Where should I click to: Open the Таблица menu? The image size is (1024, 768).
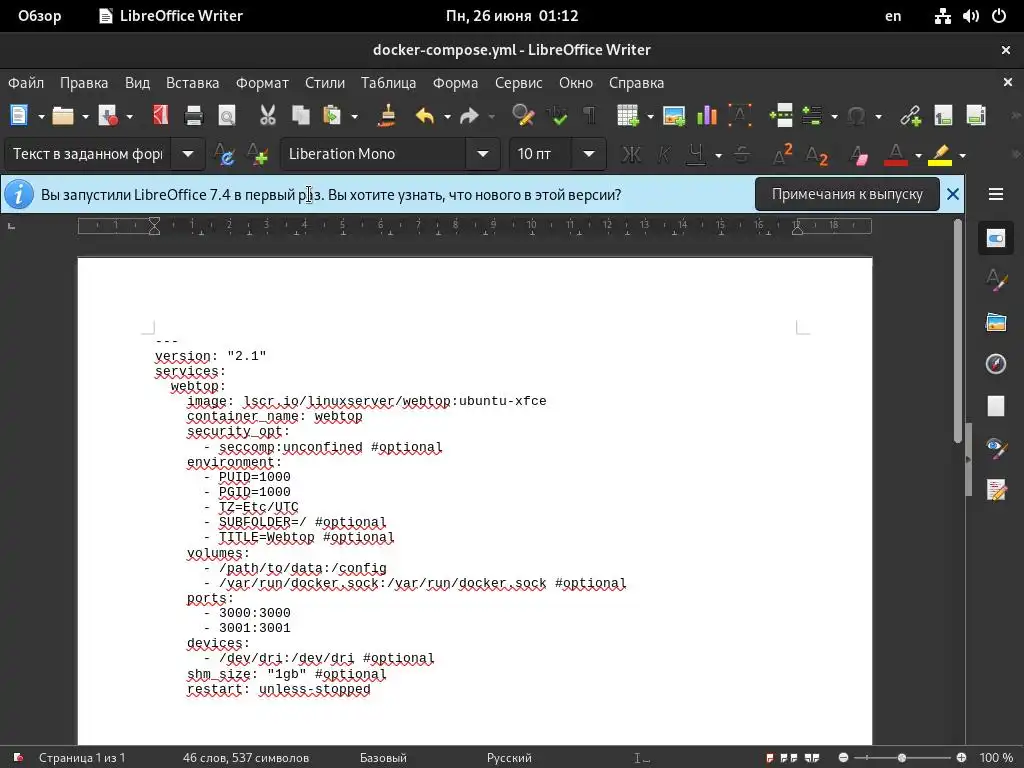click(x=389, y=83)
